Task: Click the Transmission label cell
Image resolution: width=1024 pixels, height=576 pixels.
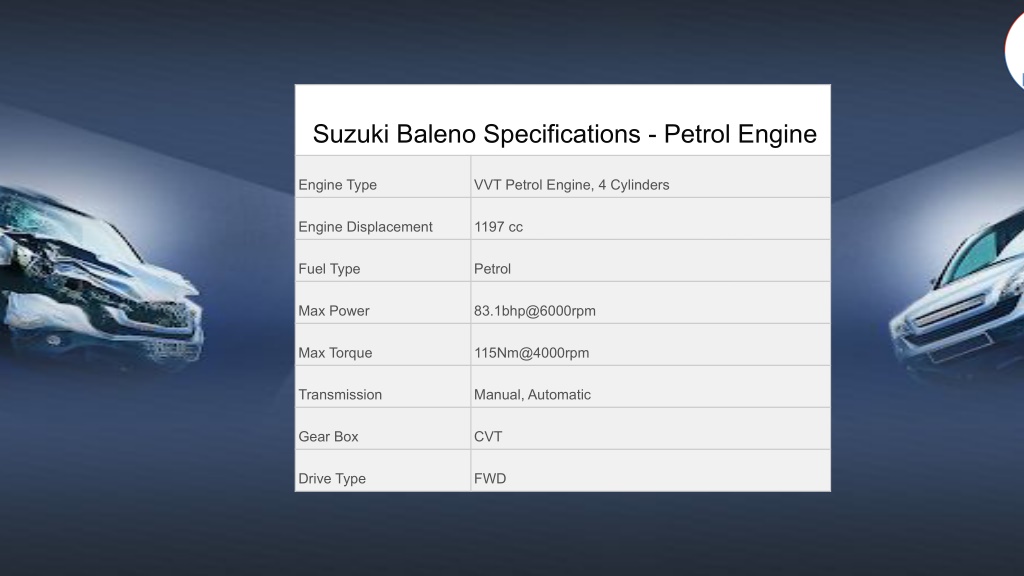Action: [x=383, y=386]
